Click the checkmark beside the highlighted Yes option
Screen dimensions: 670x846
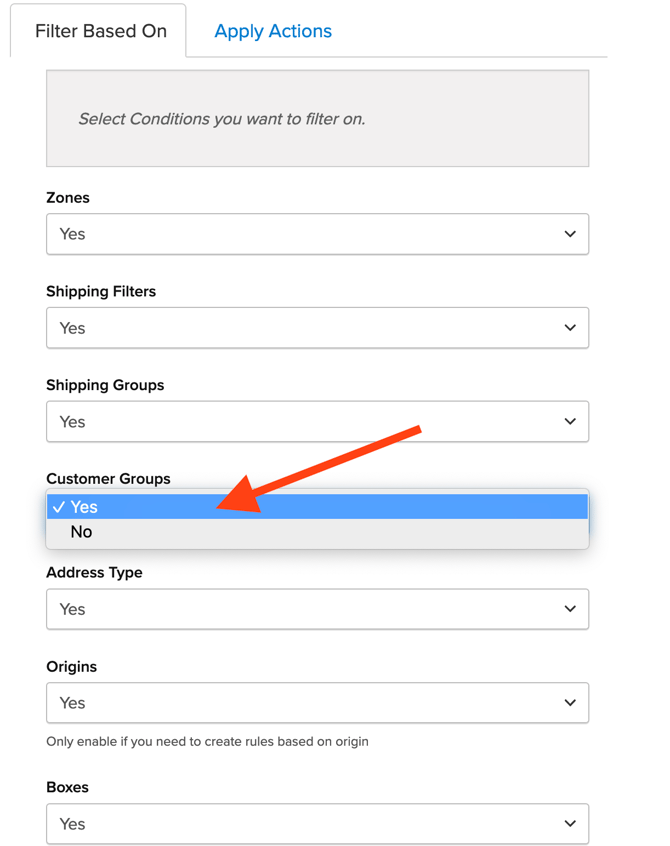[x=60, y=507]
